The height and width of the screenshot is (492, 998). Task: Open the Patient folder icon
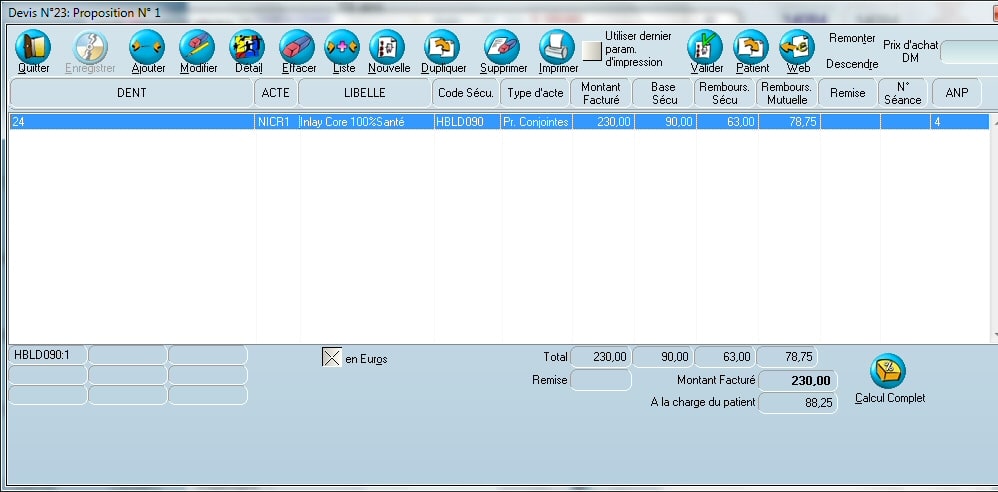pos(751,47)
